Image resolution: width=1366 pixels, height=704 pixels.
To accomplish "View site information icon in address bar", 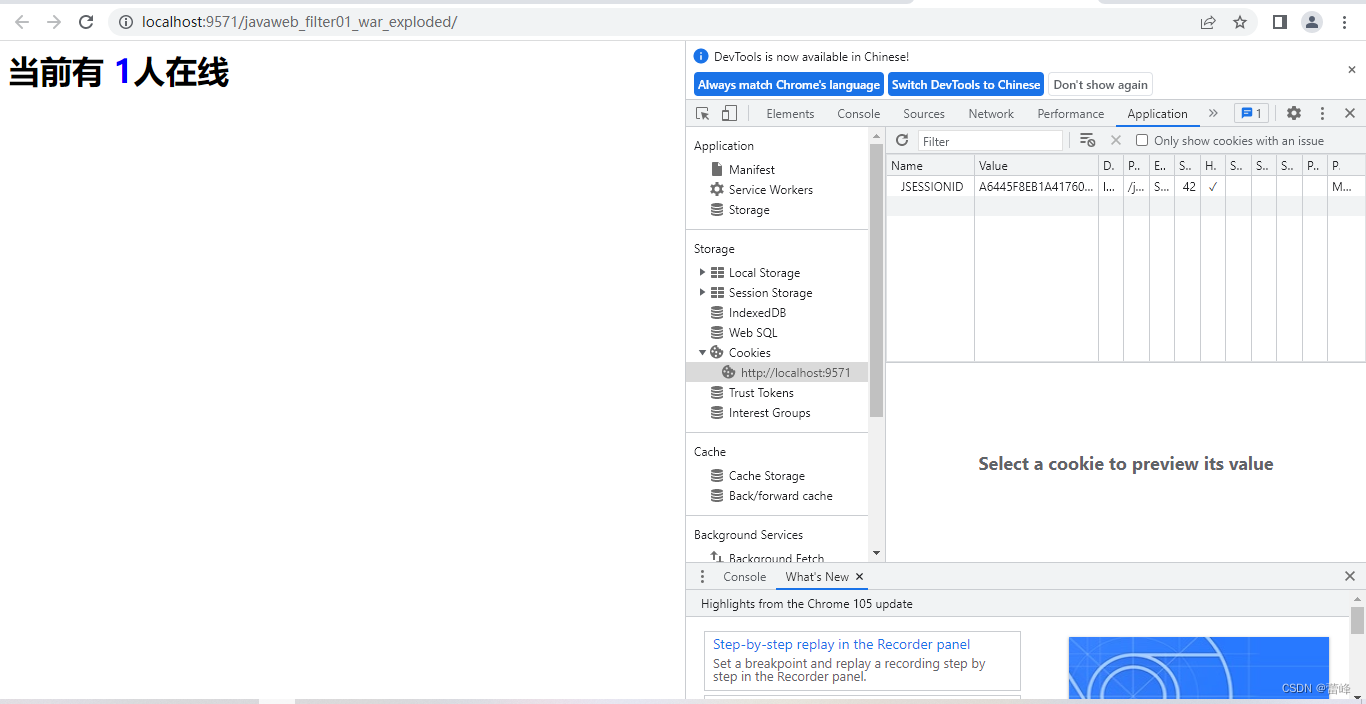I will 126,22.
